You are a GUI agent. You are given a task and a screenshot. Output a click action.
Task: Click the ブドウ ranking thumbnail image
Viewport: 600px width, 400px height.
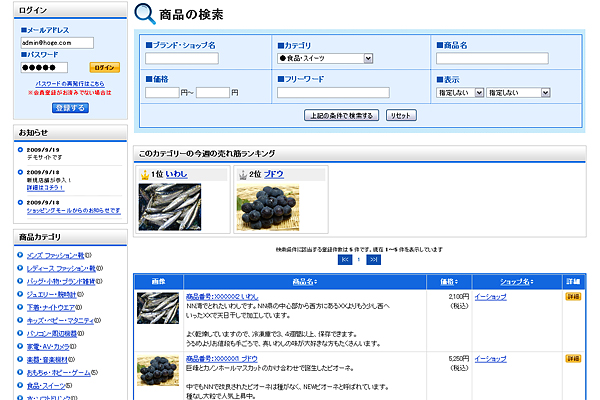click(266, 203)
